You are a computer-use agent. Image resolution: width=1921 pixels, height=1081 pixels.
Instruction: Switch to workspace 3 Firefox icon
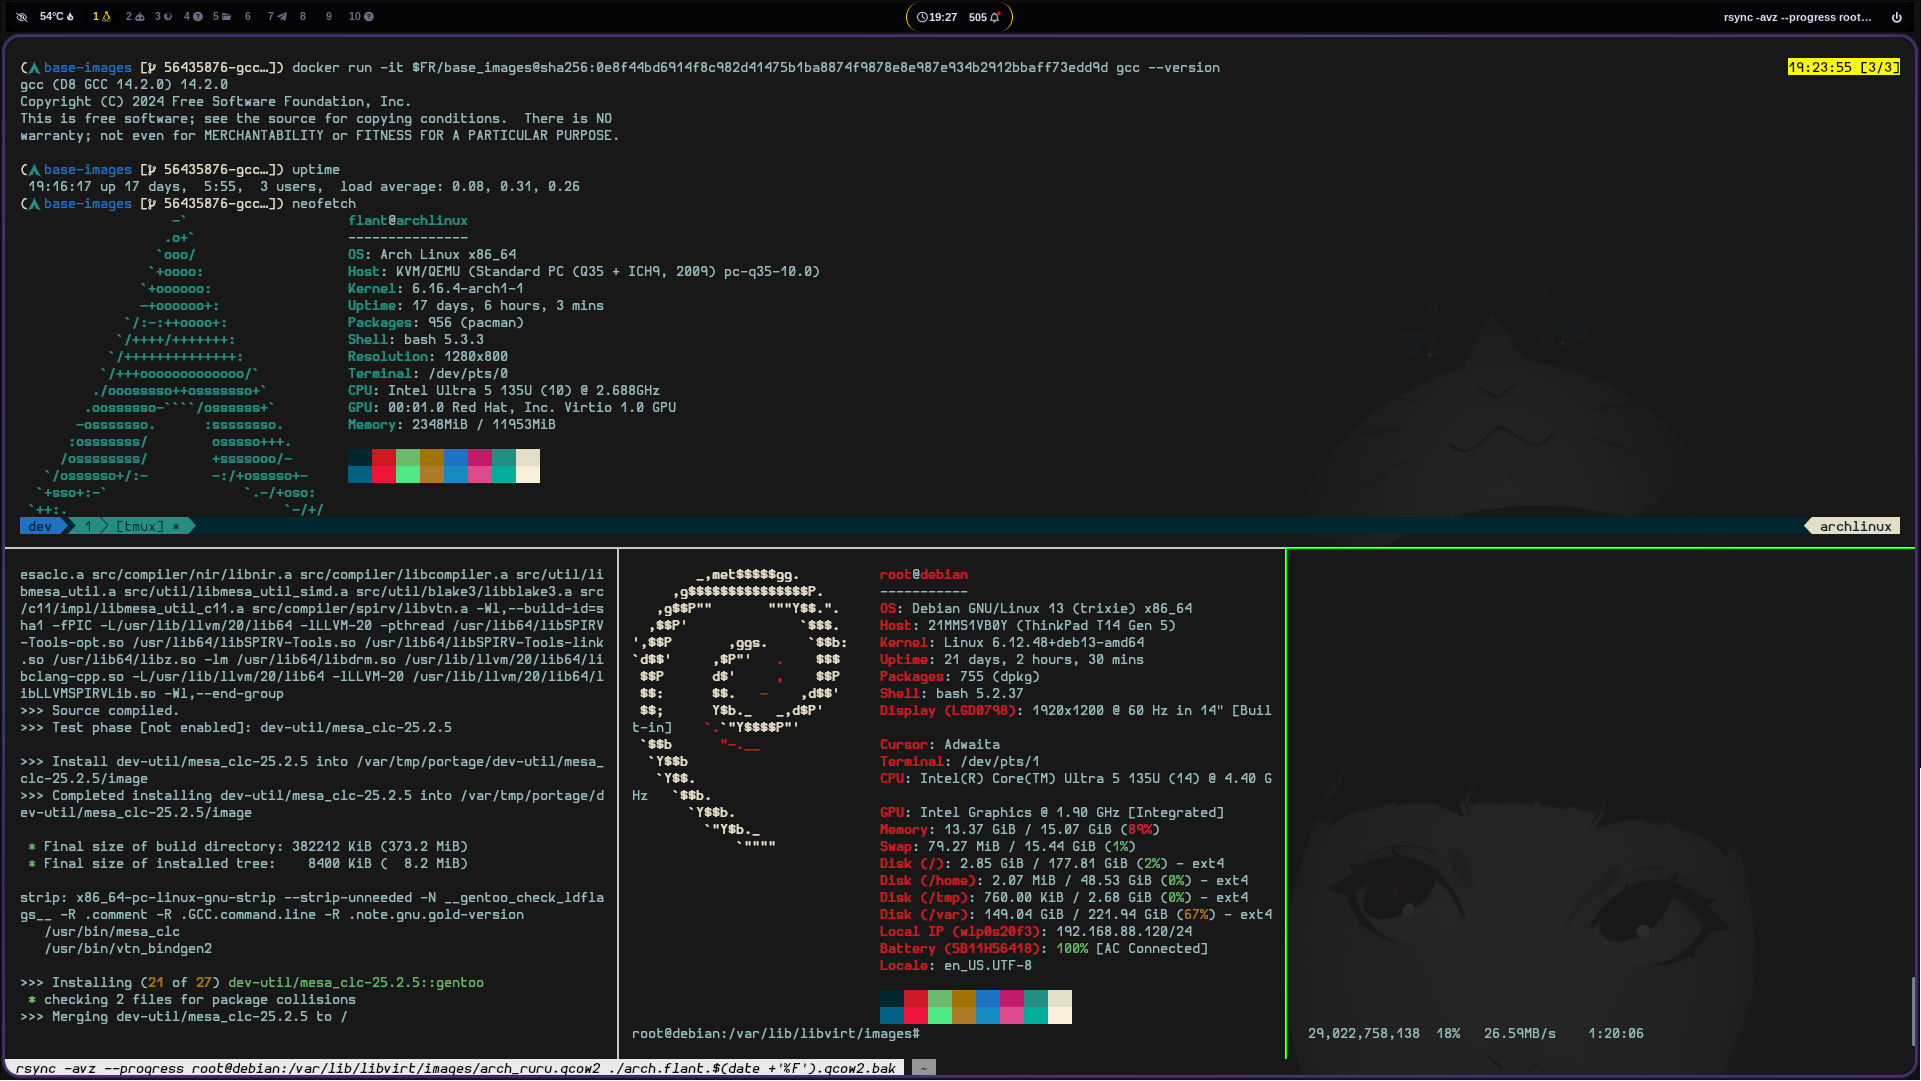[163, 17]
